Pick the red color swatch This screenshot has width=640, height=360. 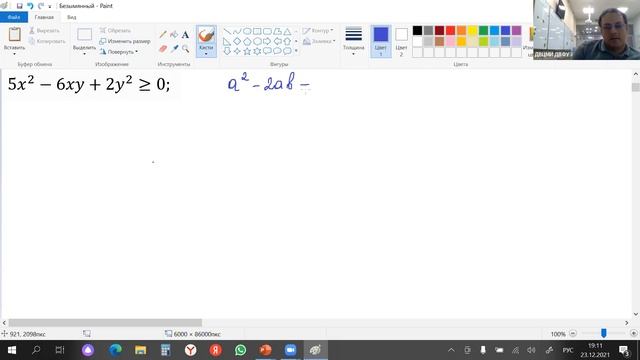(x=450, y=31)
